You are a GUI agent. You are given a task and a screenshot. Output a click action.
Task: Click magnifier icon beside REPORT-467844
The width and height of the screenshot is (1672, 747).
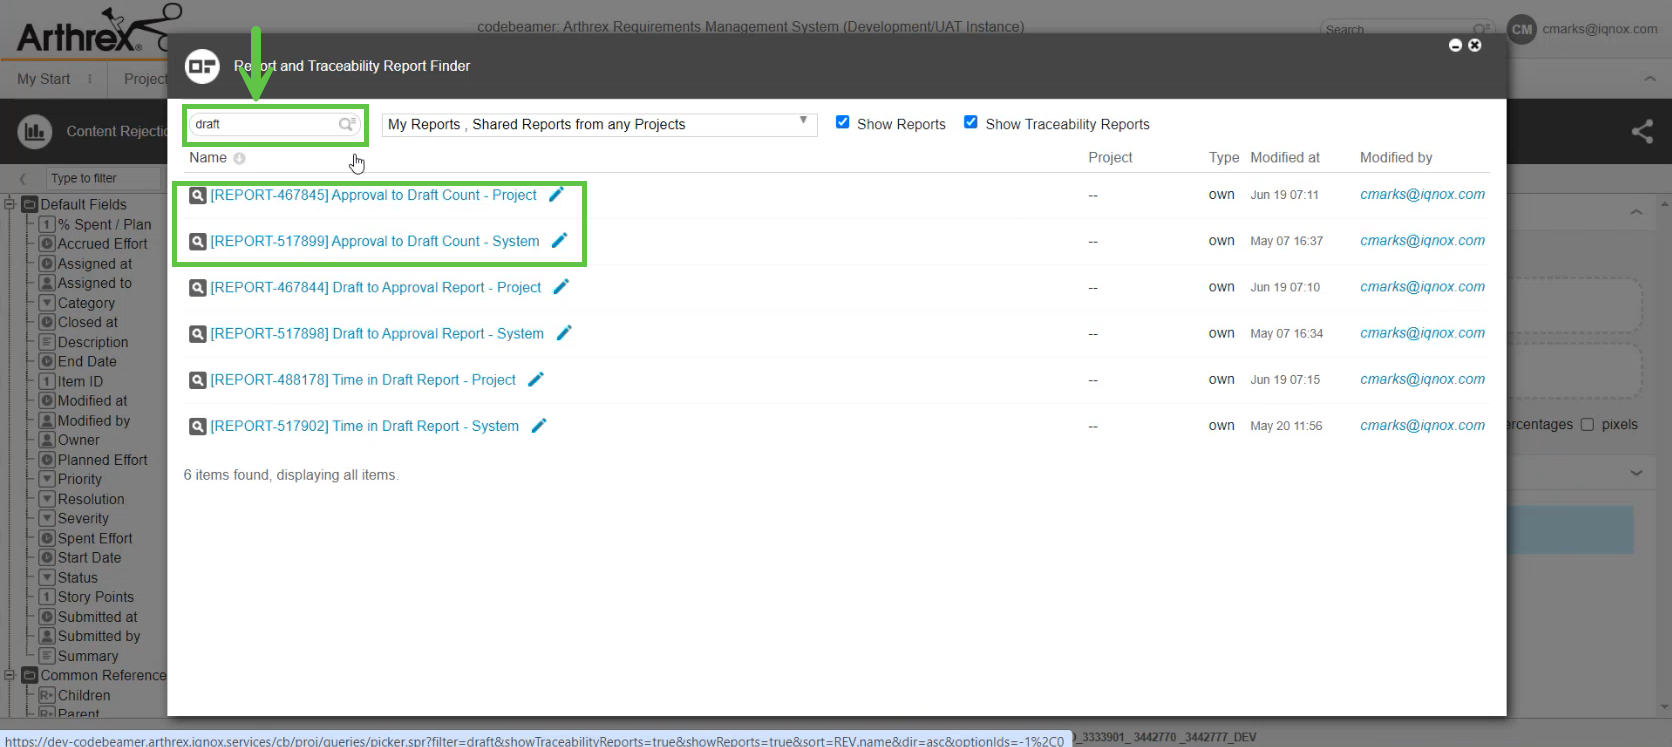pyautogui.click(x=198, y=288)
